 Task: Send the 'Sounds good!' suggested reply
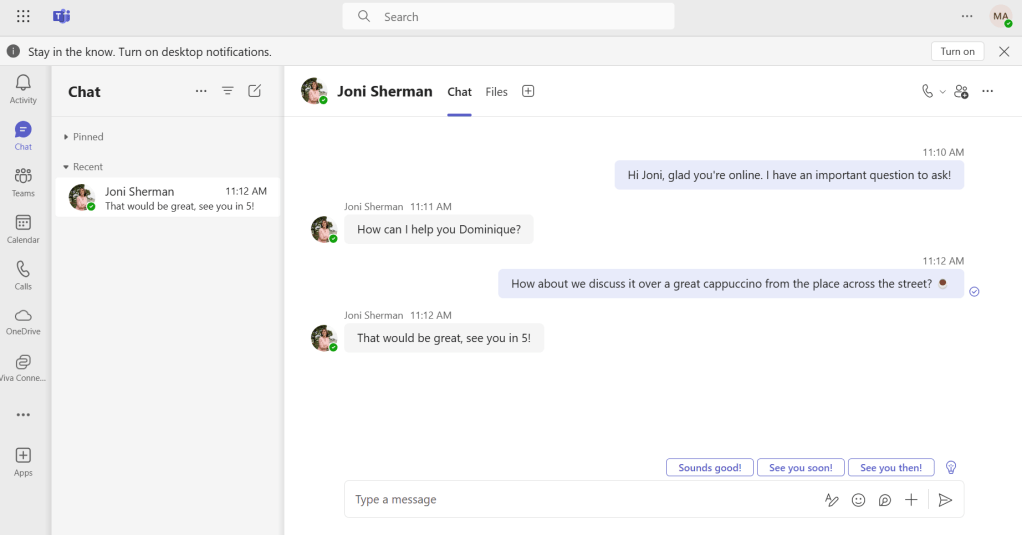709,468
